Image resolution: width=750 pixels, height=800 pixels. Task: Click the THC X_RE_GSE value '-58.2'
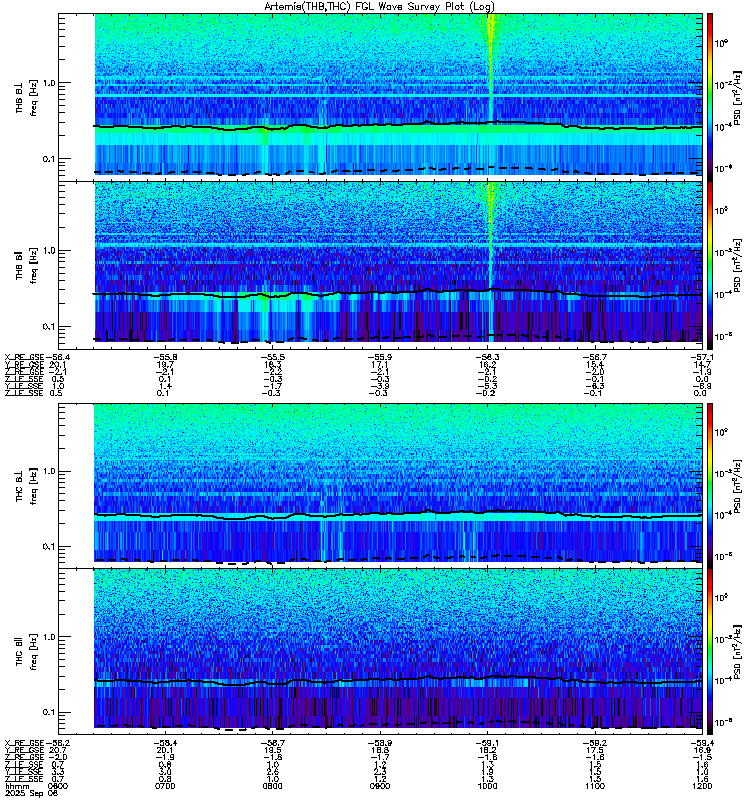[57, 743]
